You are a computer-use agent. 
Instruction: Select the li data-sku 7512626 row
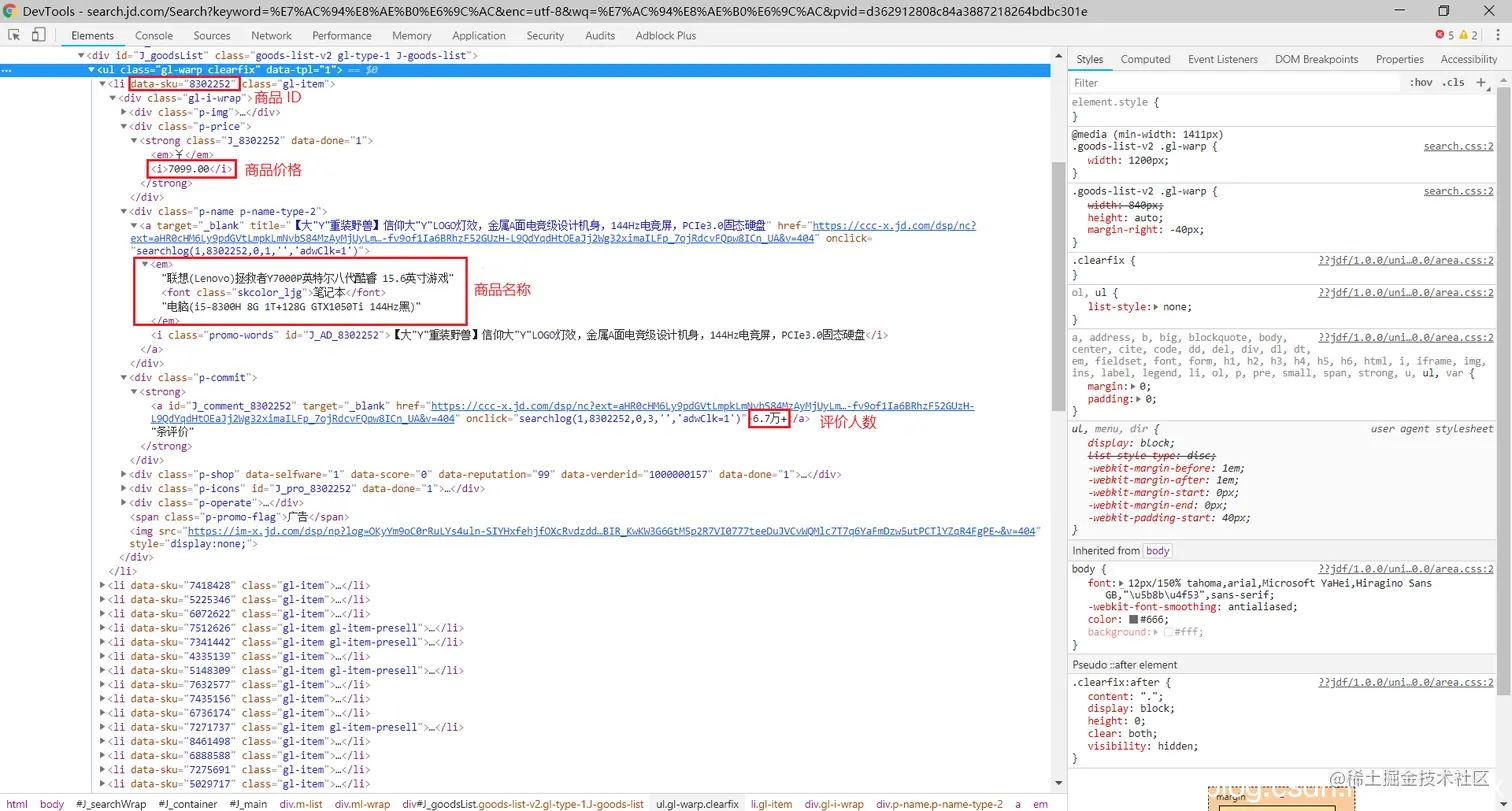[285, 628]
